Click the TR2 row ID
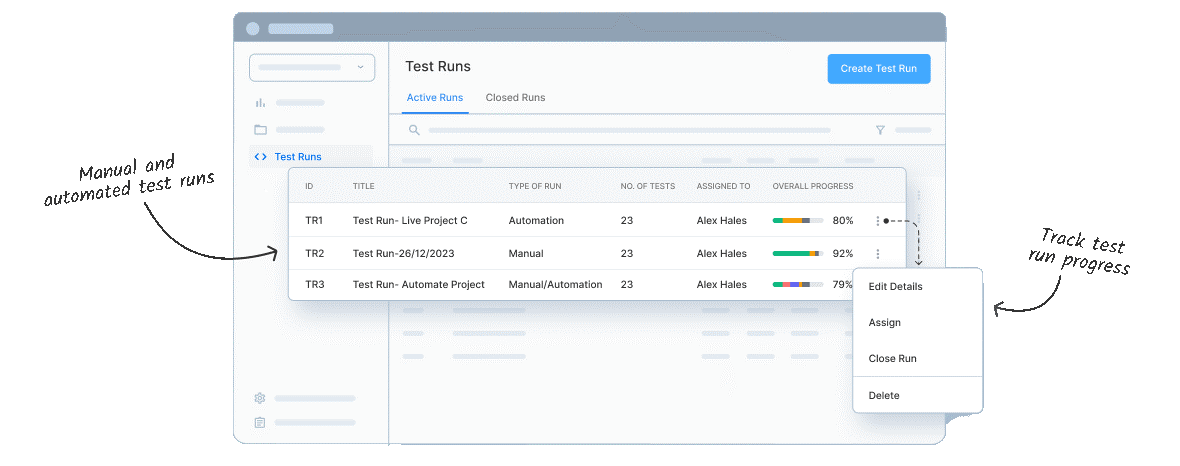 click(315, 254)
